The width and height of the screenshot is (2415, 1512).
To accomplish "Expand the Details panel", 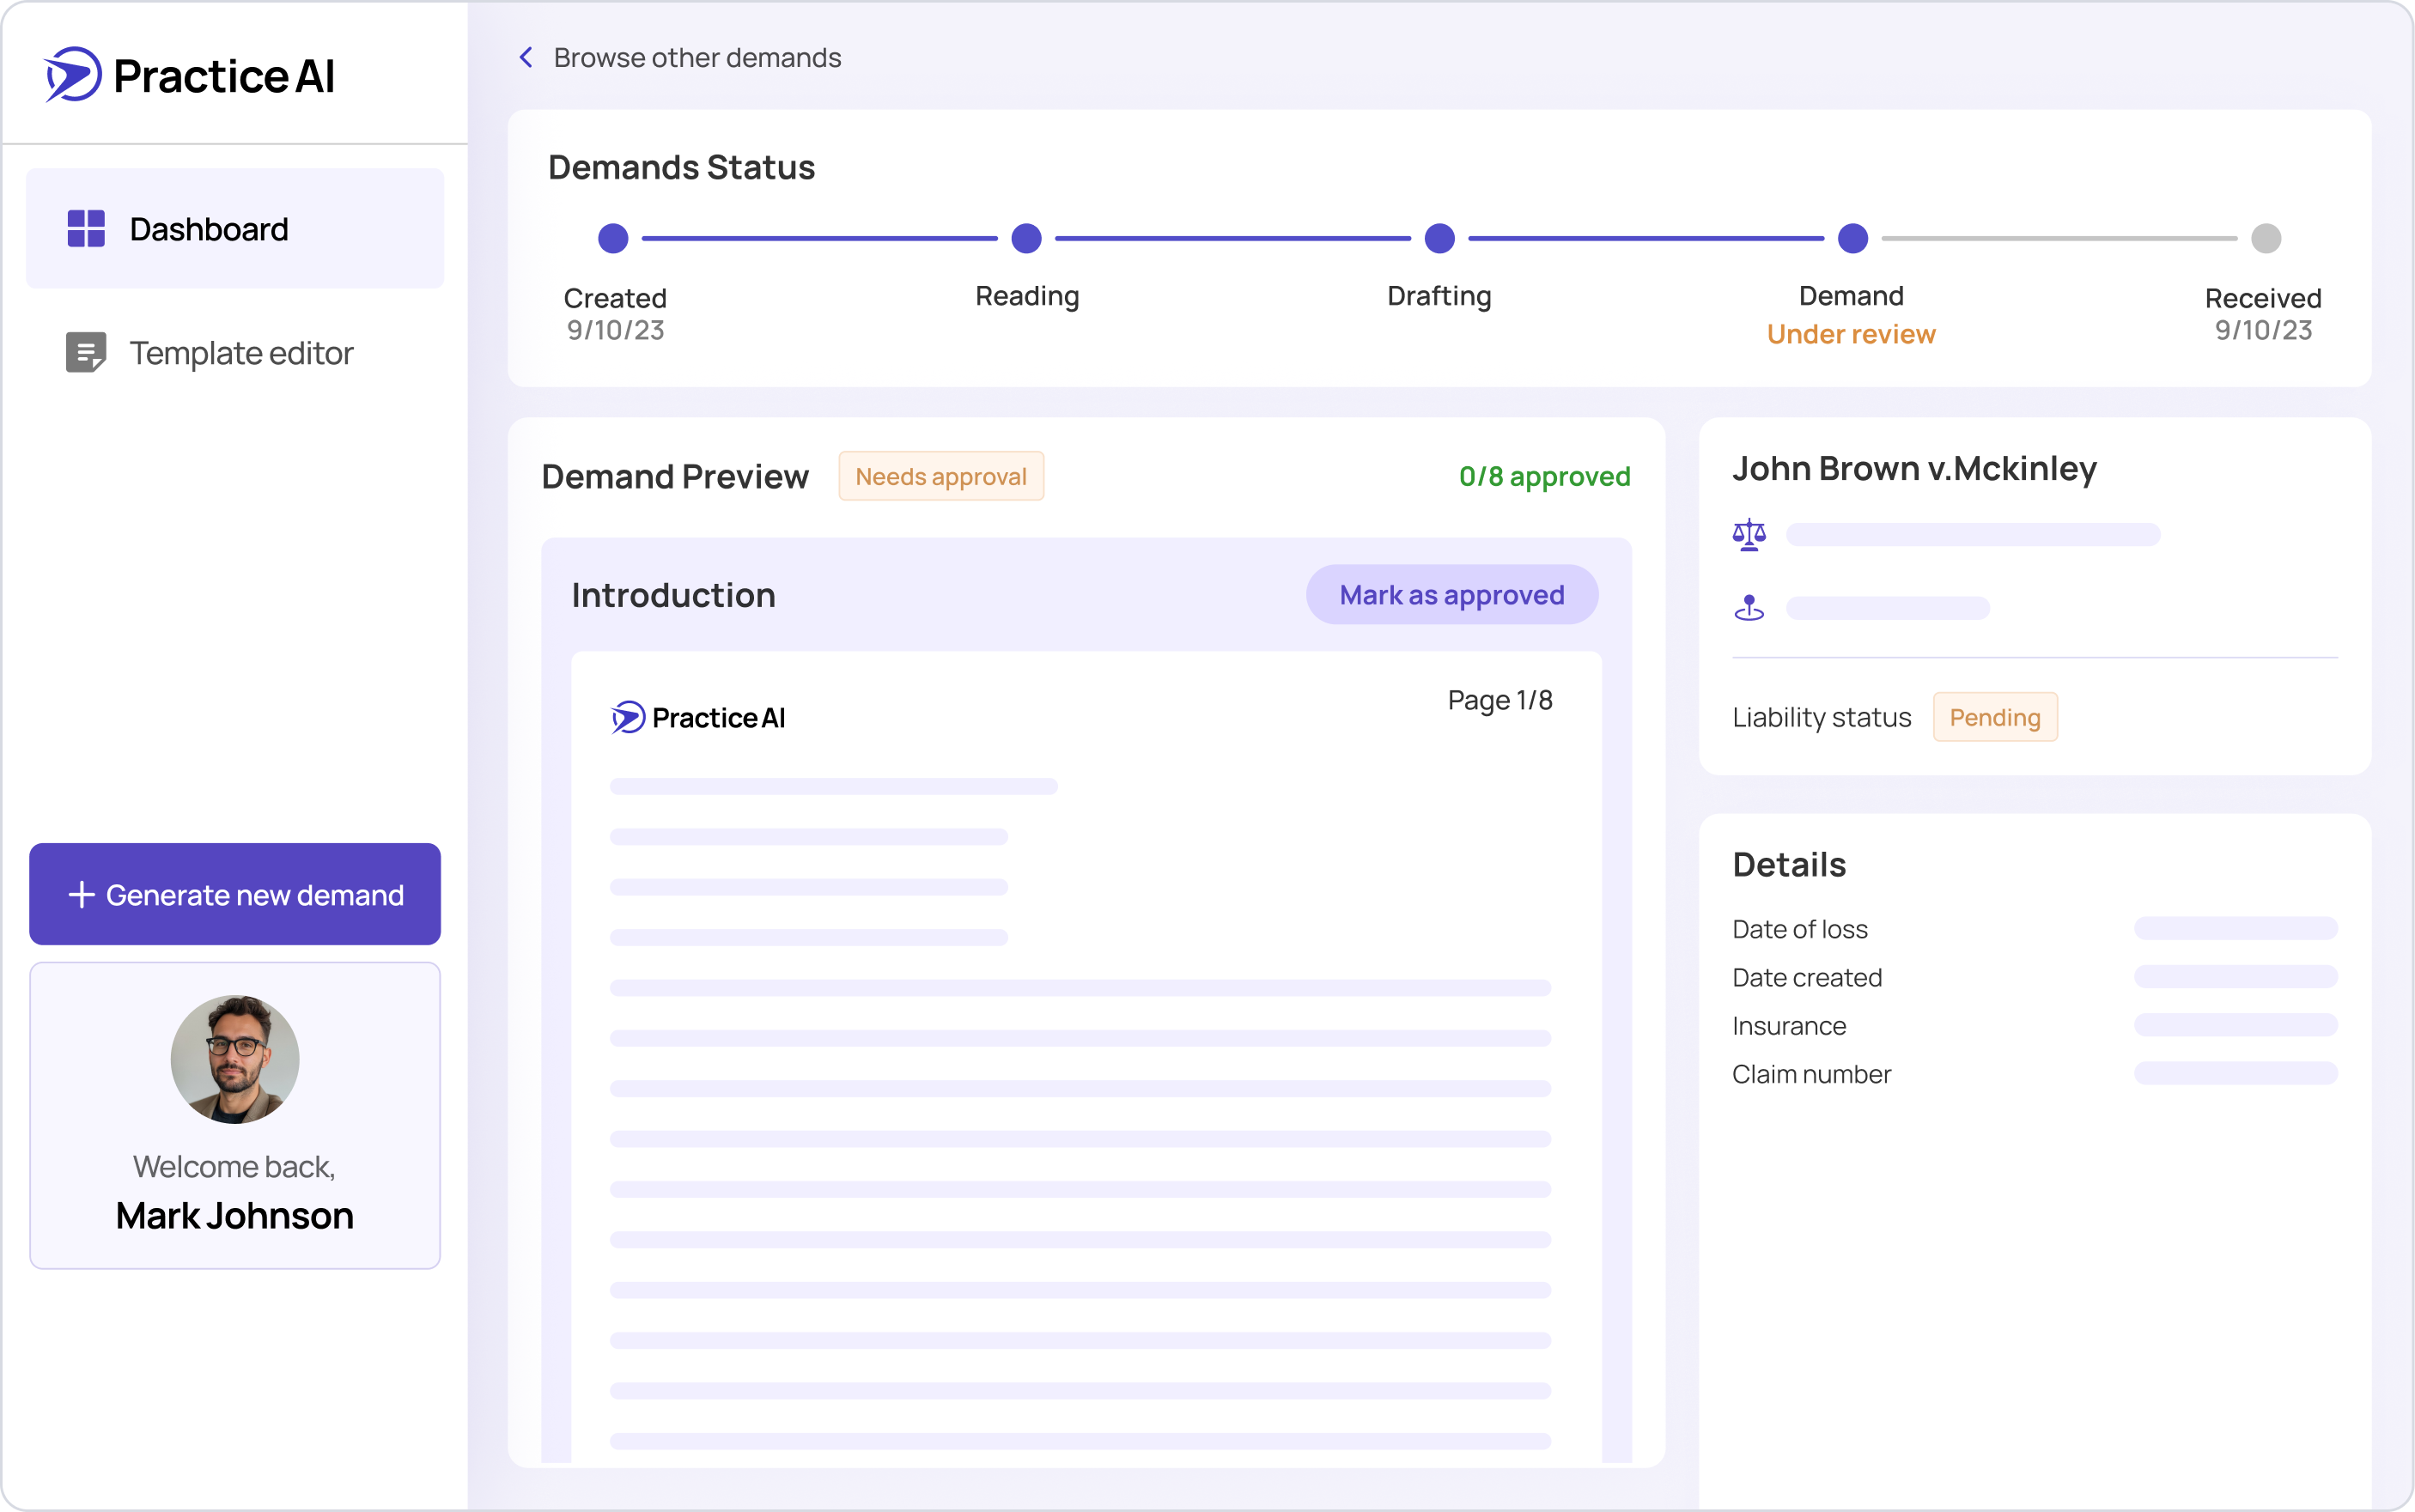I will (x=1789, y=864).
